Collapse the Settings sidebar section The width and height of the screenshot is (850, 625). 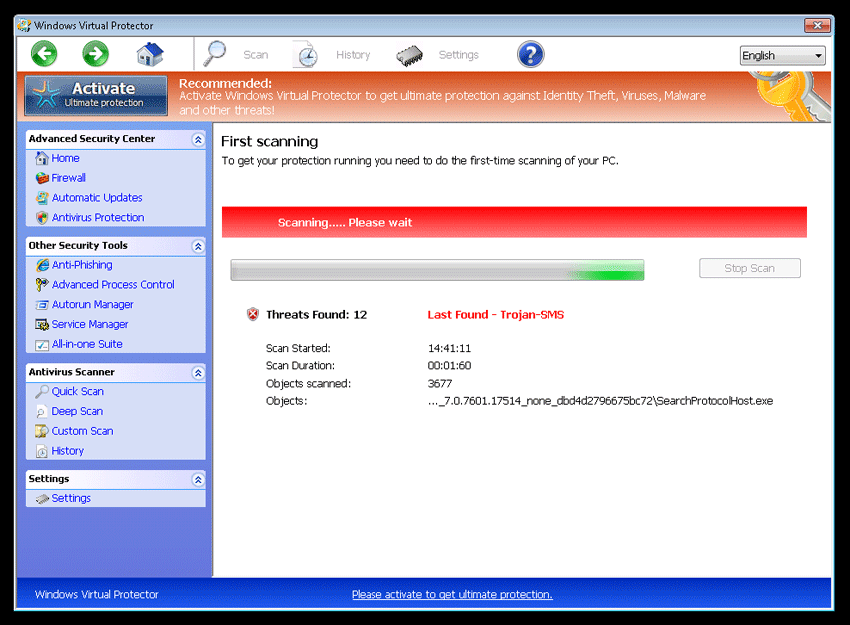pyautogui.click(x=198, y=480)
